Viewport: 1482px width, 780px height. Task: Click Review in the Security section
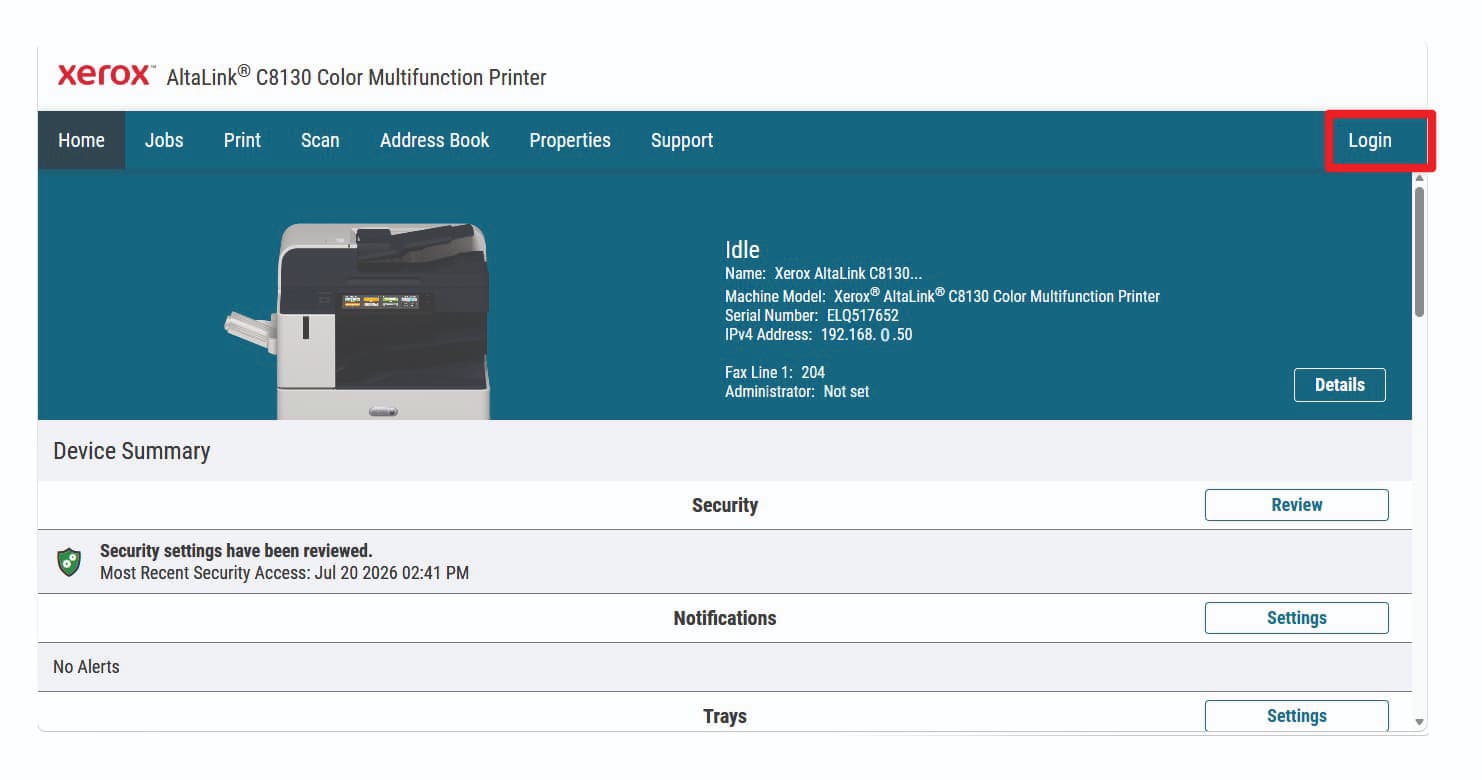click(x=1297, y=505)
